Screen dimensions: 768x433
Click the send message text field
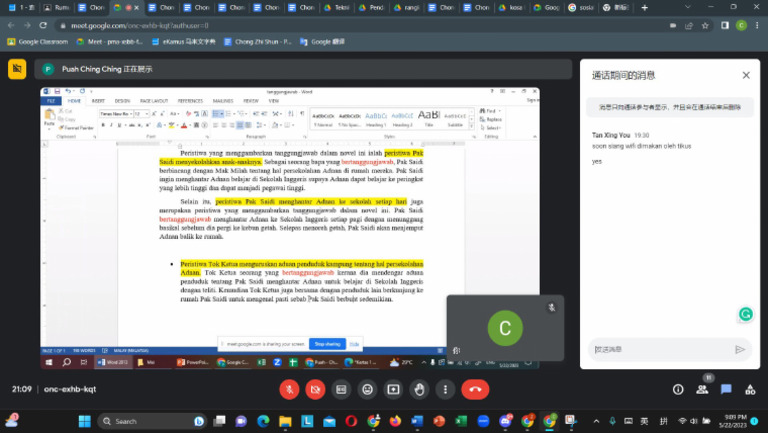[x=660, y=349]
